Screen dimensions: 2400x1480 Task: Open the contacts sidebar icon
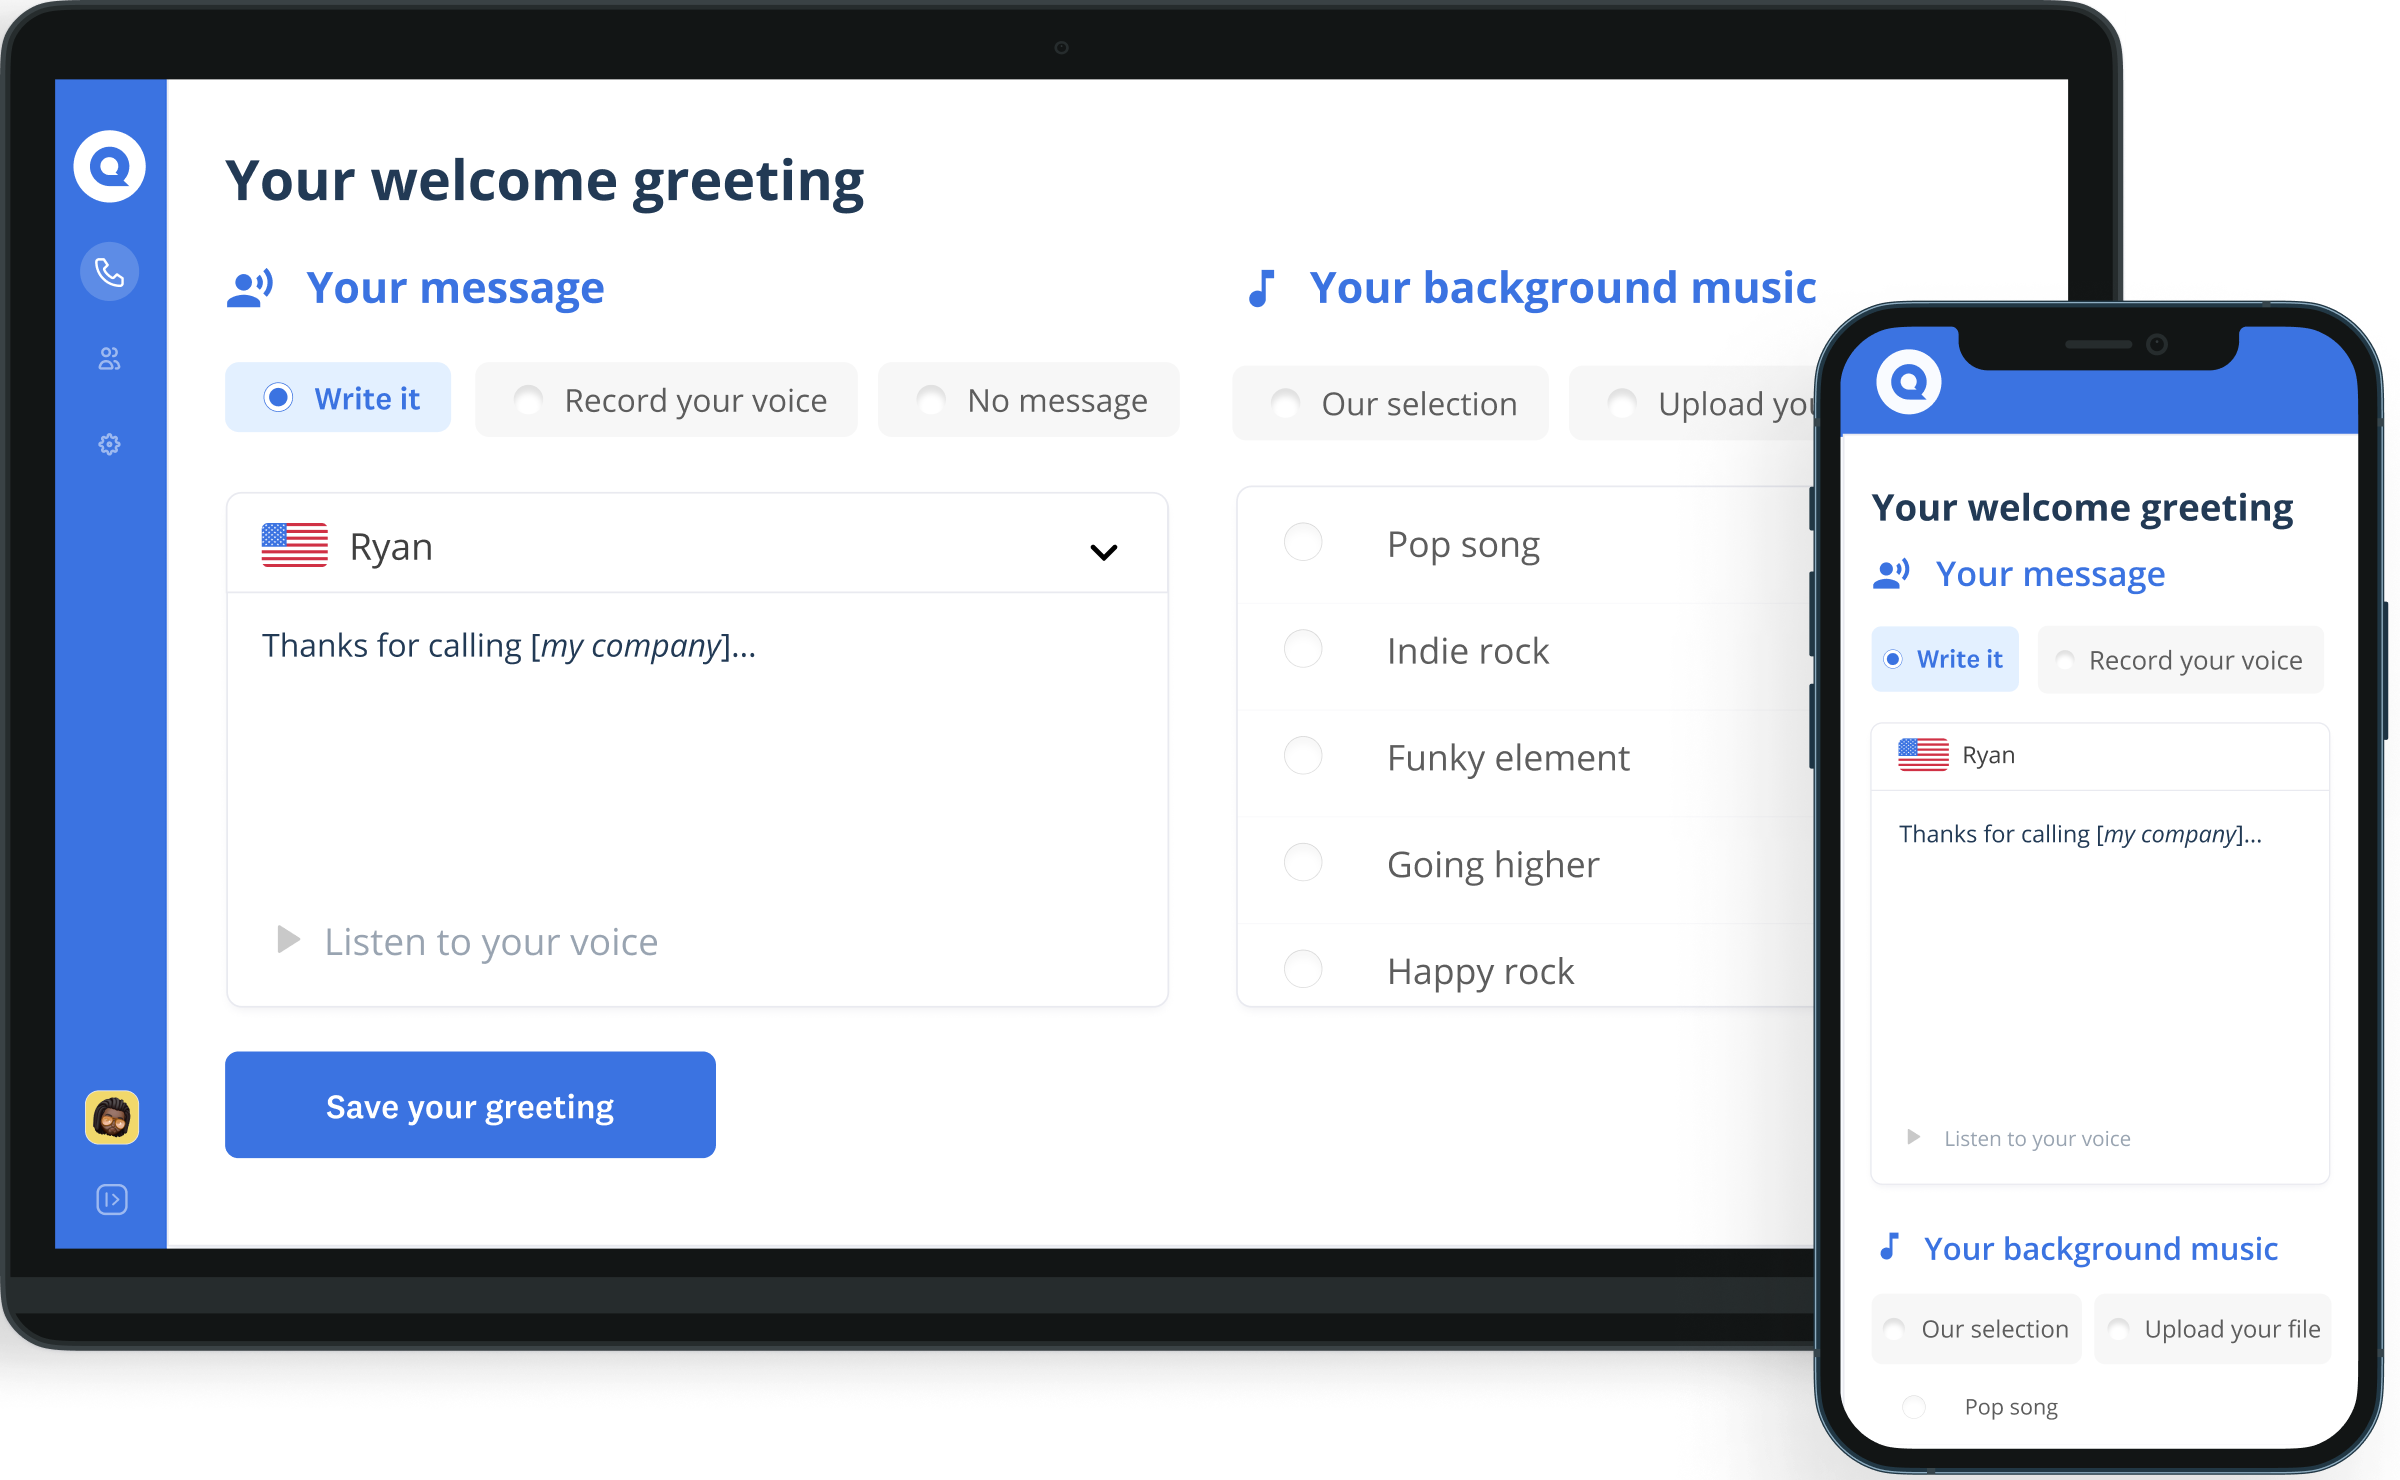[109, 359]
